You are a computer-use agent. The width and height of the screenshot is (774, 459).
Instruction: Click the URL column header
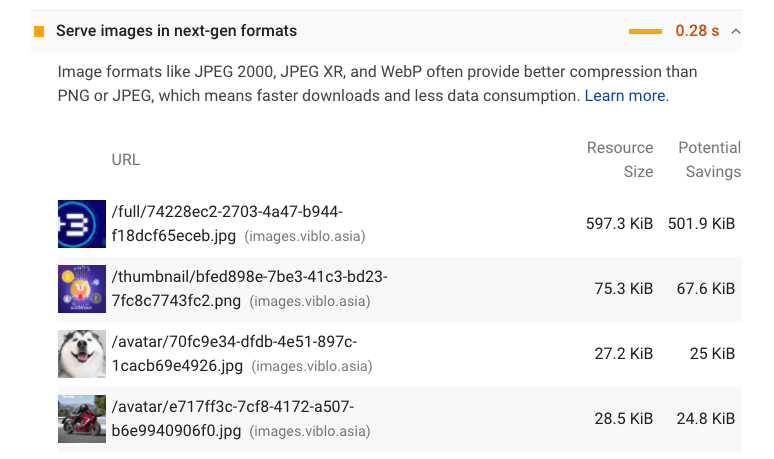pyautogui.click(x=126, y=159)
